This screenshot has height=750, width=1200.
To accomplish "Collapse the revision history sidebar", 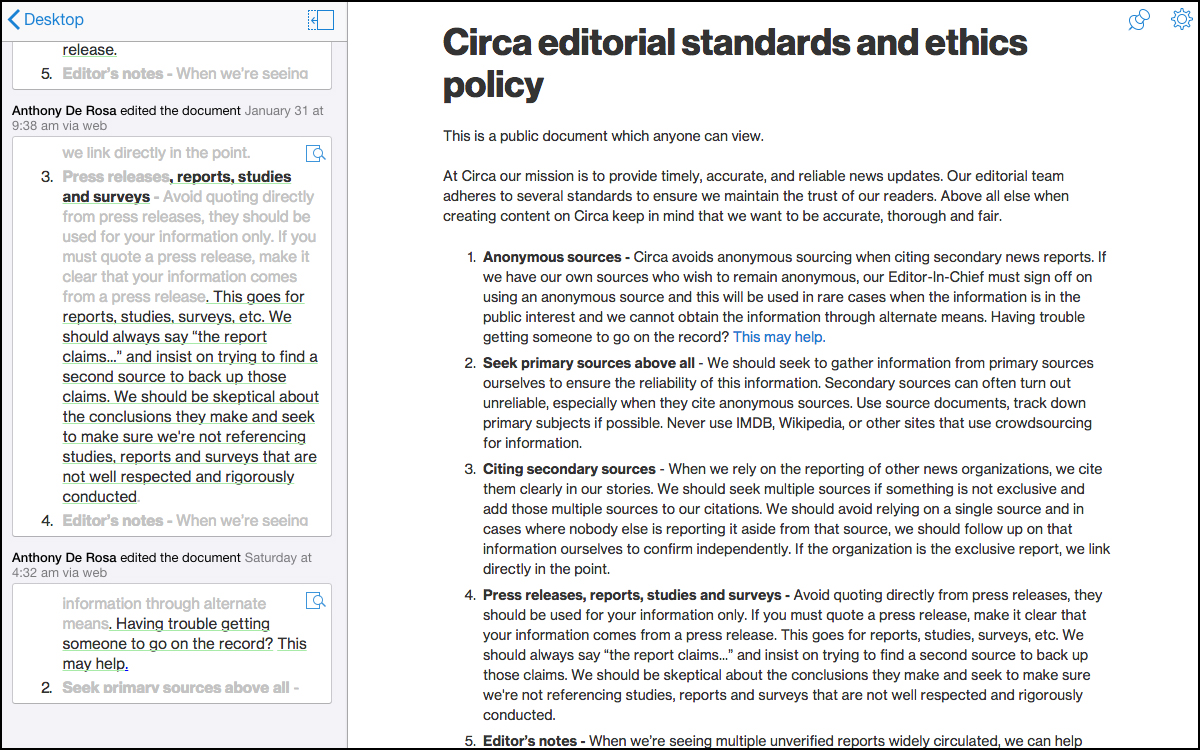I will (321, 20).
